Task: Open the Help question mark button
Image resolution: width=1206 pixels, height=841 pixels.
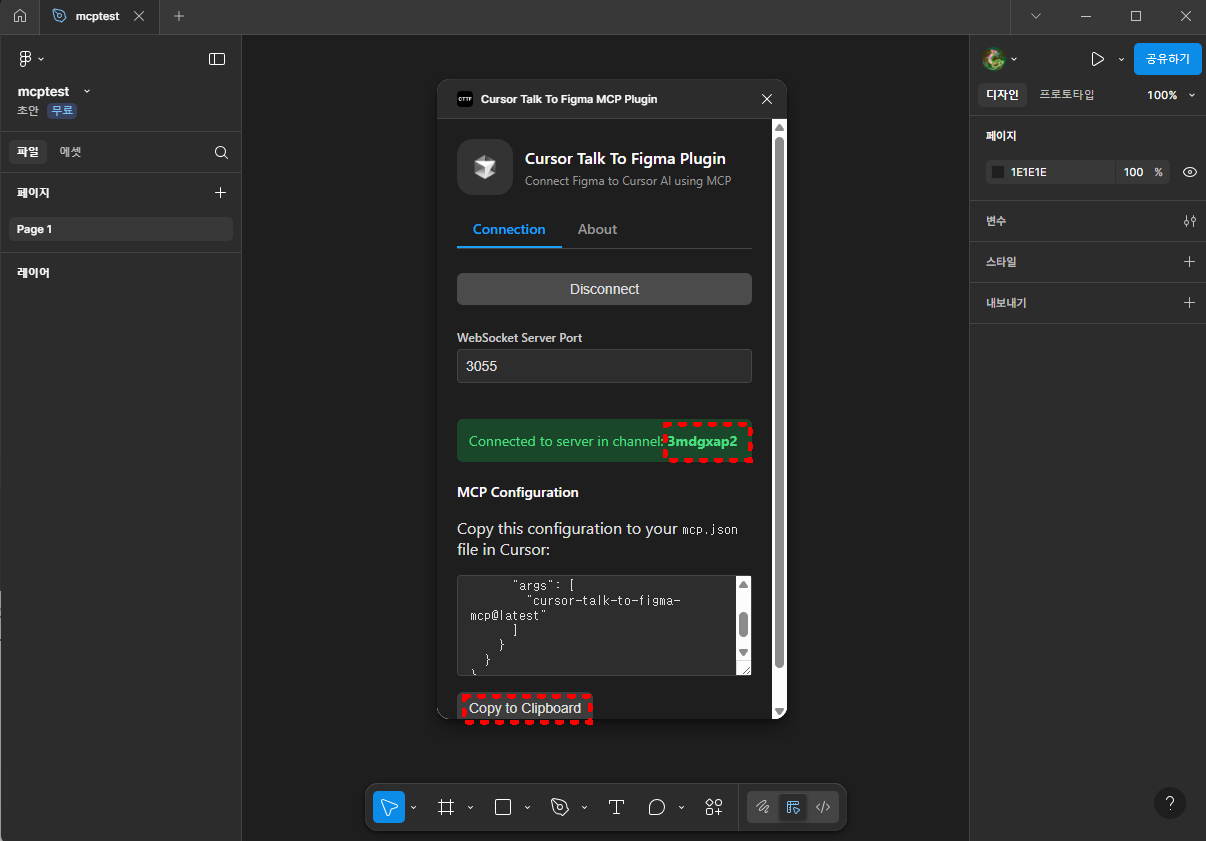Action: click(1170, 802)
